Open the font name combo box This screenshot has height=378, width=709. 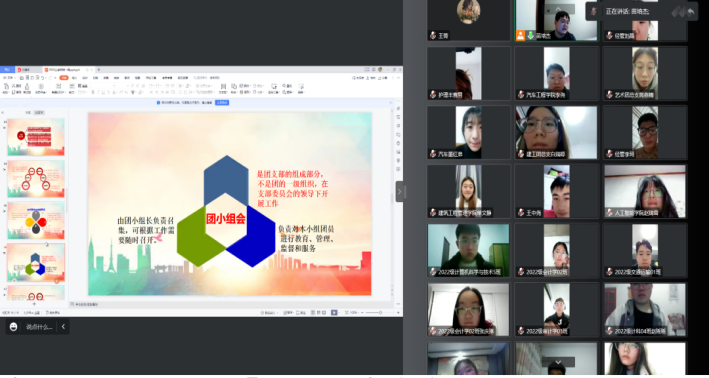pyautogui.click(x=103, y=85)
